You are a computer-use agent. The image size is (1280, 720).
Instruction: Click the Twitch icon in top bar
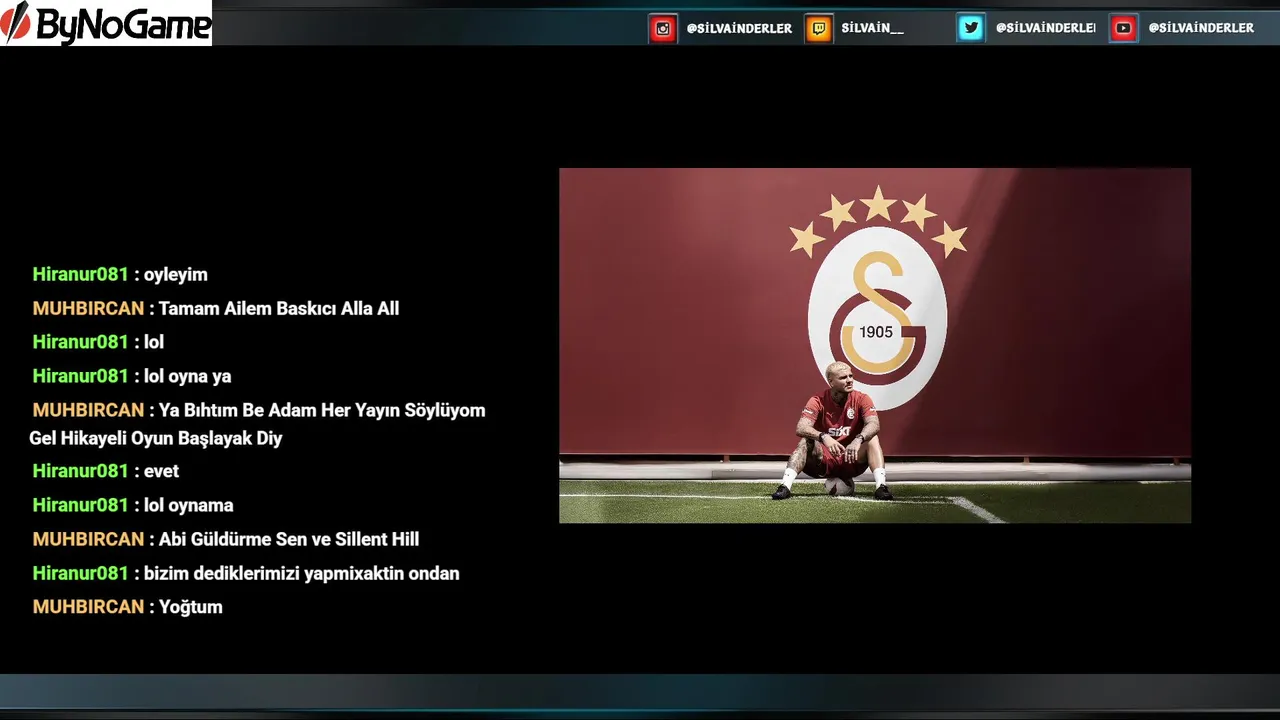pos(819,29)
